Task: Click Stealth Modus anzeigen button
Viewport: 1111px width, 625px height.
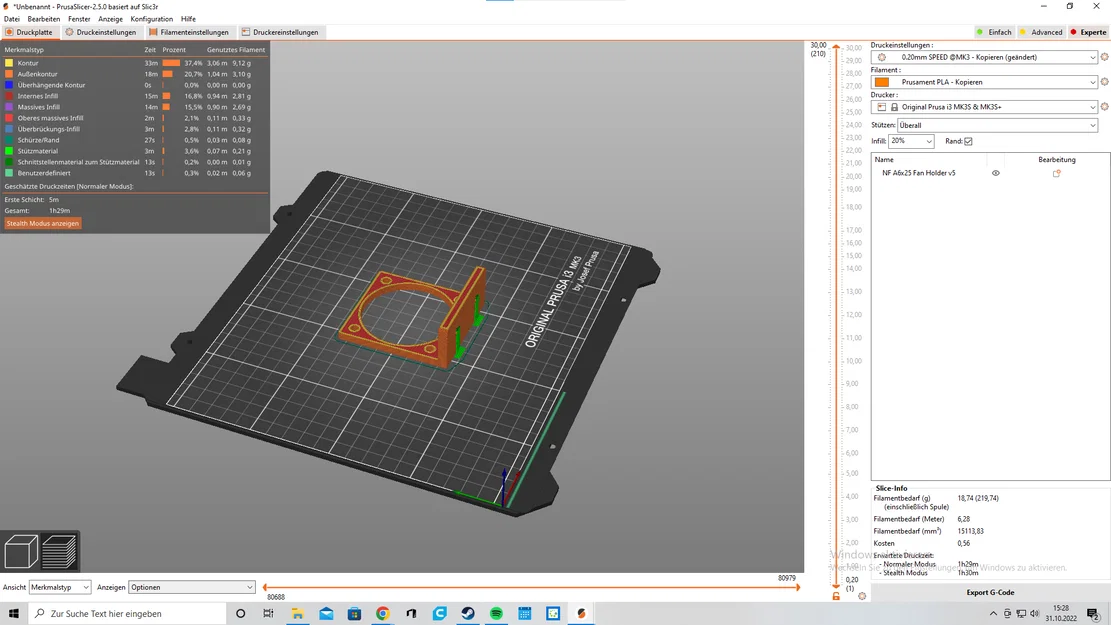Action: point(43,223)
